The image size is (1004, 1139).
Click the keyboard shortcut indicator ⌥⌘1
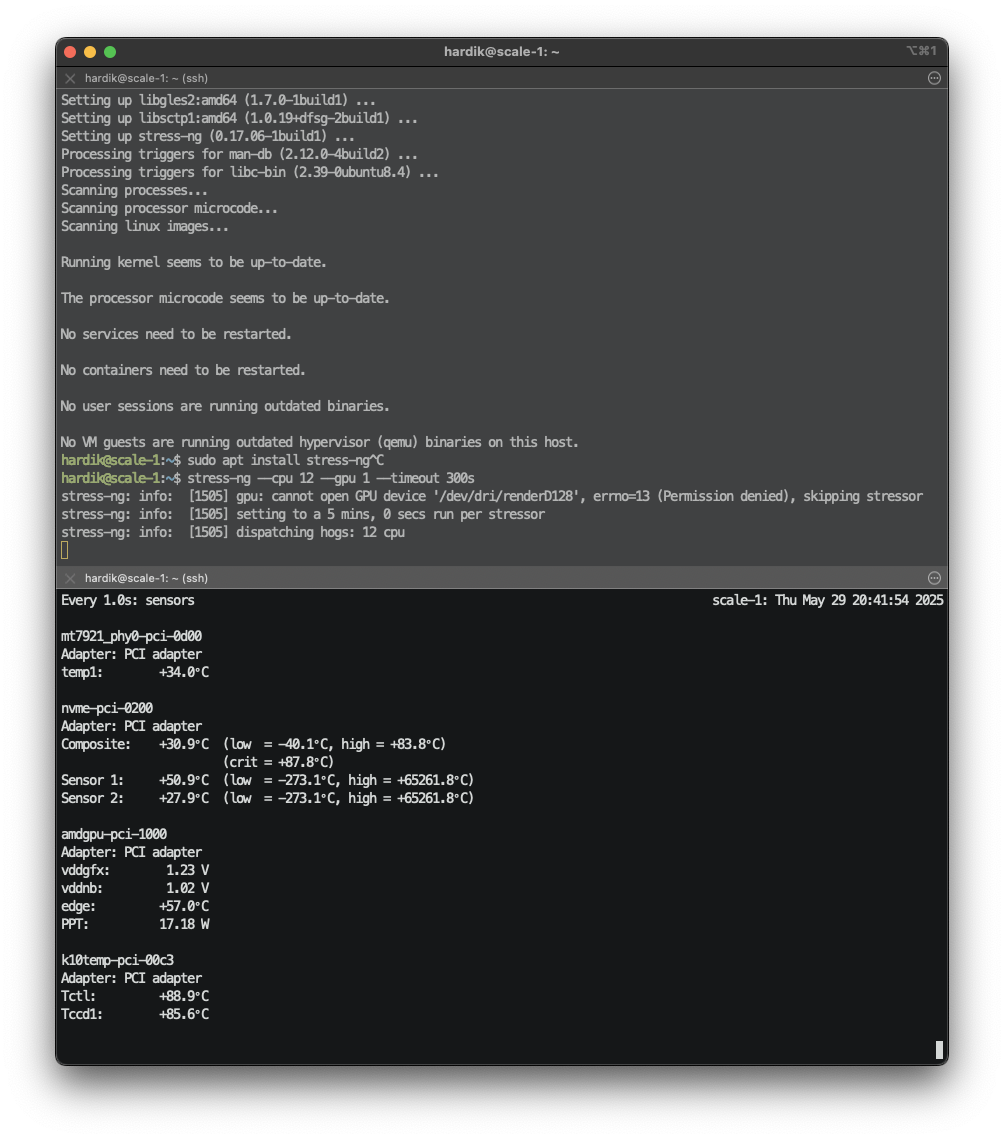coord(922,51)
